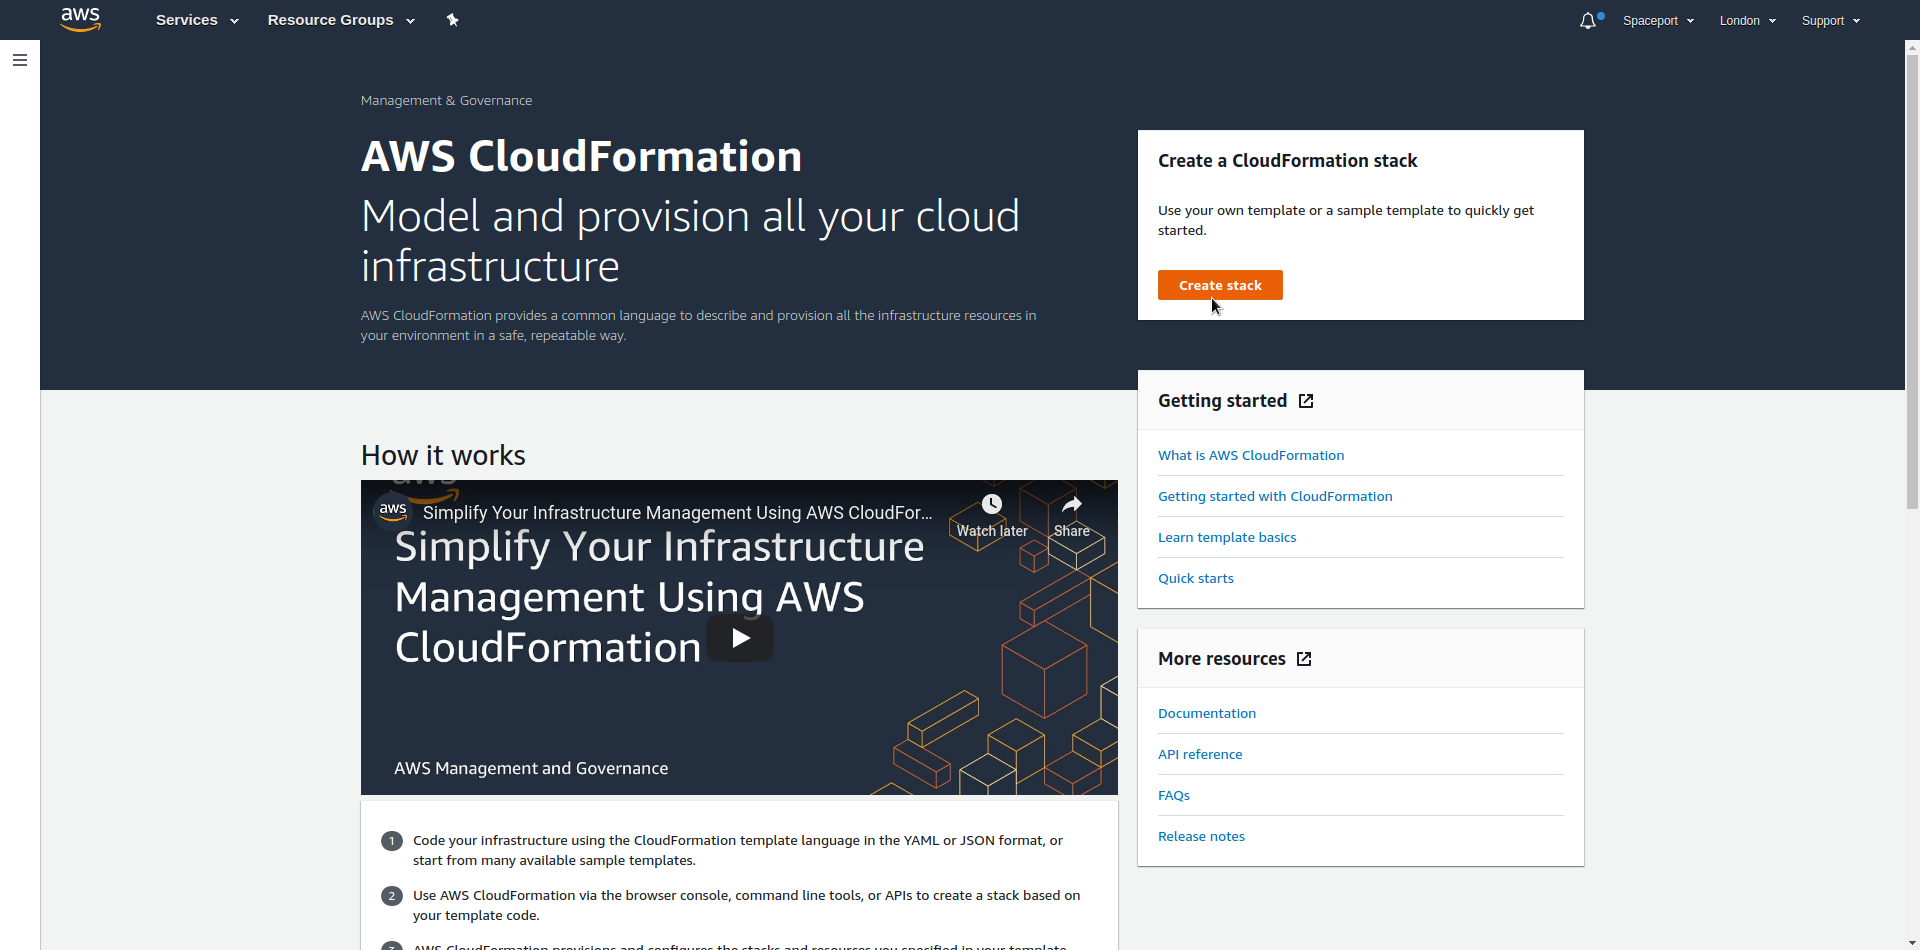Click the video title 'Simplify Your Infrastructure Management'
Image resolution: width=1920 pixels, height=950 pixels.
tap(677, 512)
